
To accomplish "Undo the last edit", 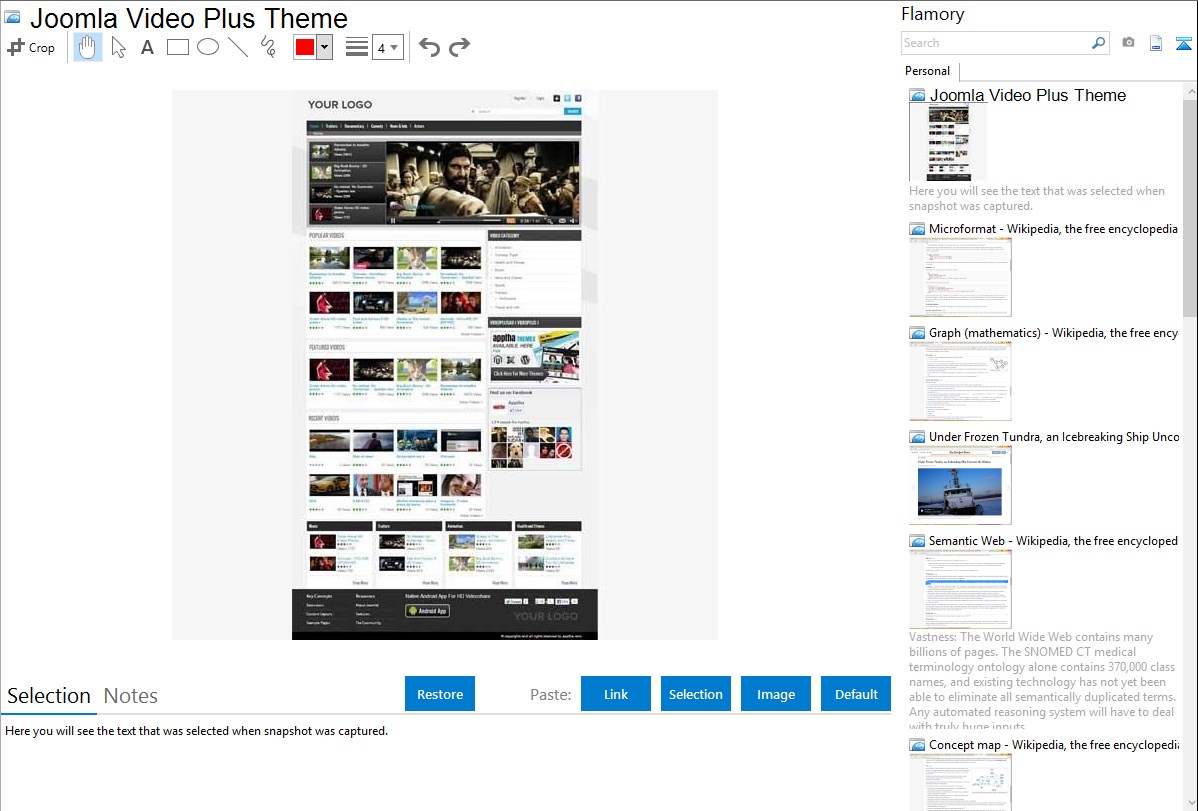I will click(429, 47).
